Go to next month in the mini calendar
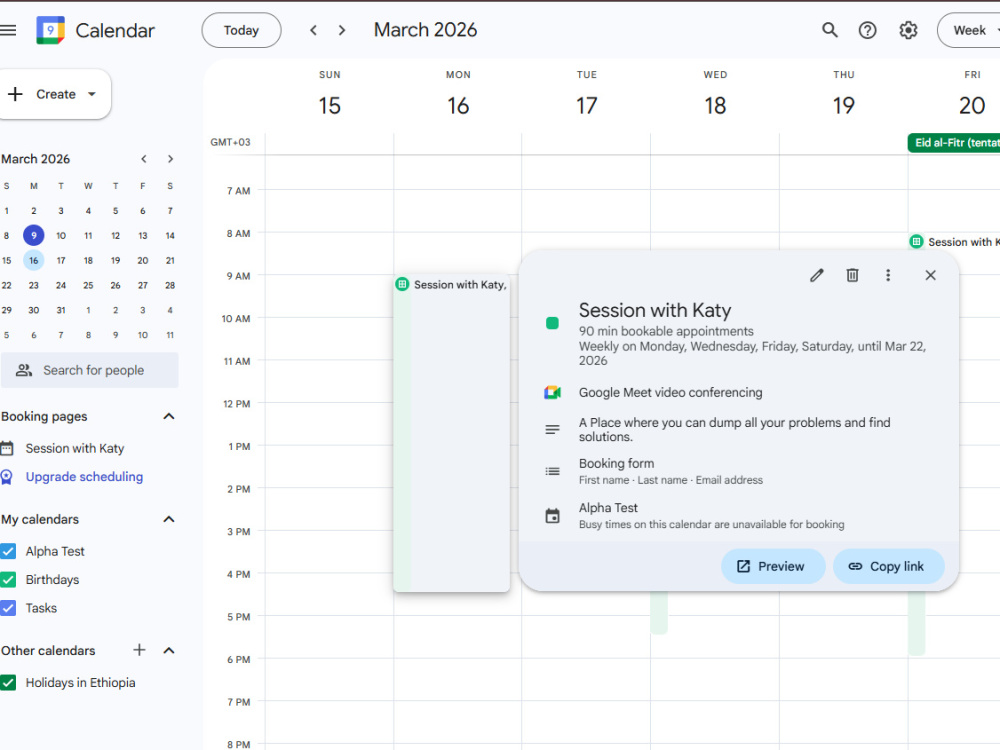1000x750 pixels. (x=170, y=159)
